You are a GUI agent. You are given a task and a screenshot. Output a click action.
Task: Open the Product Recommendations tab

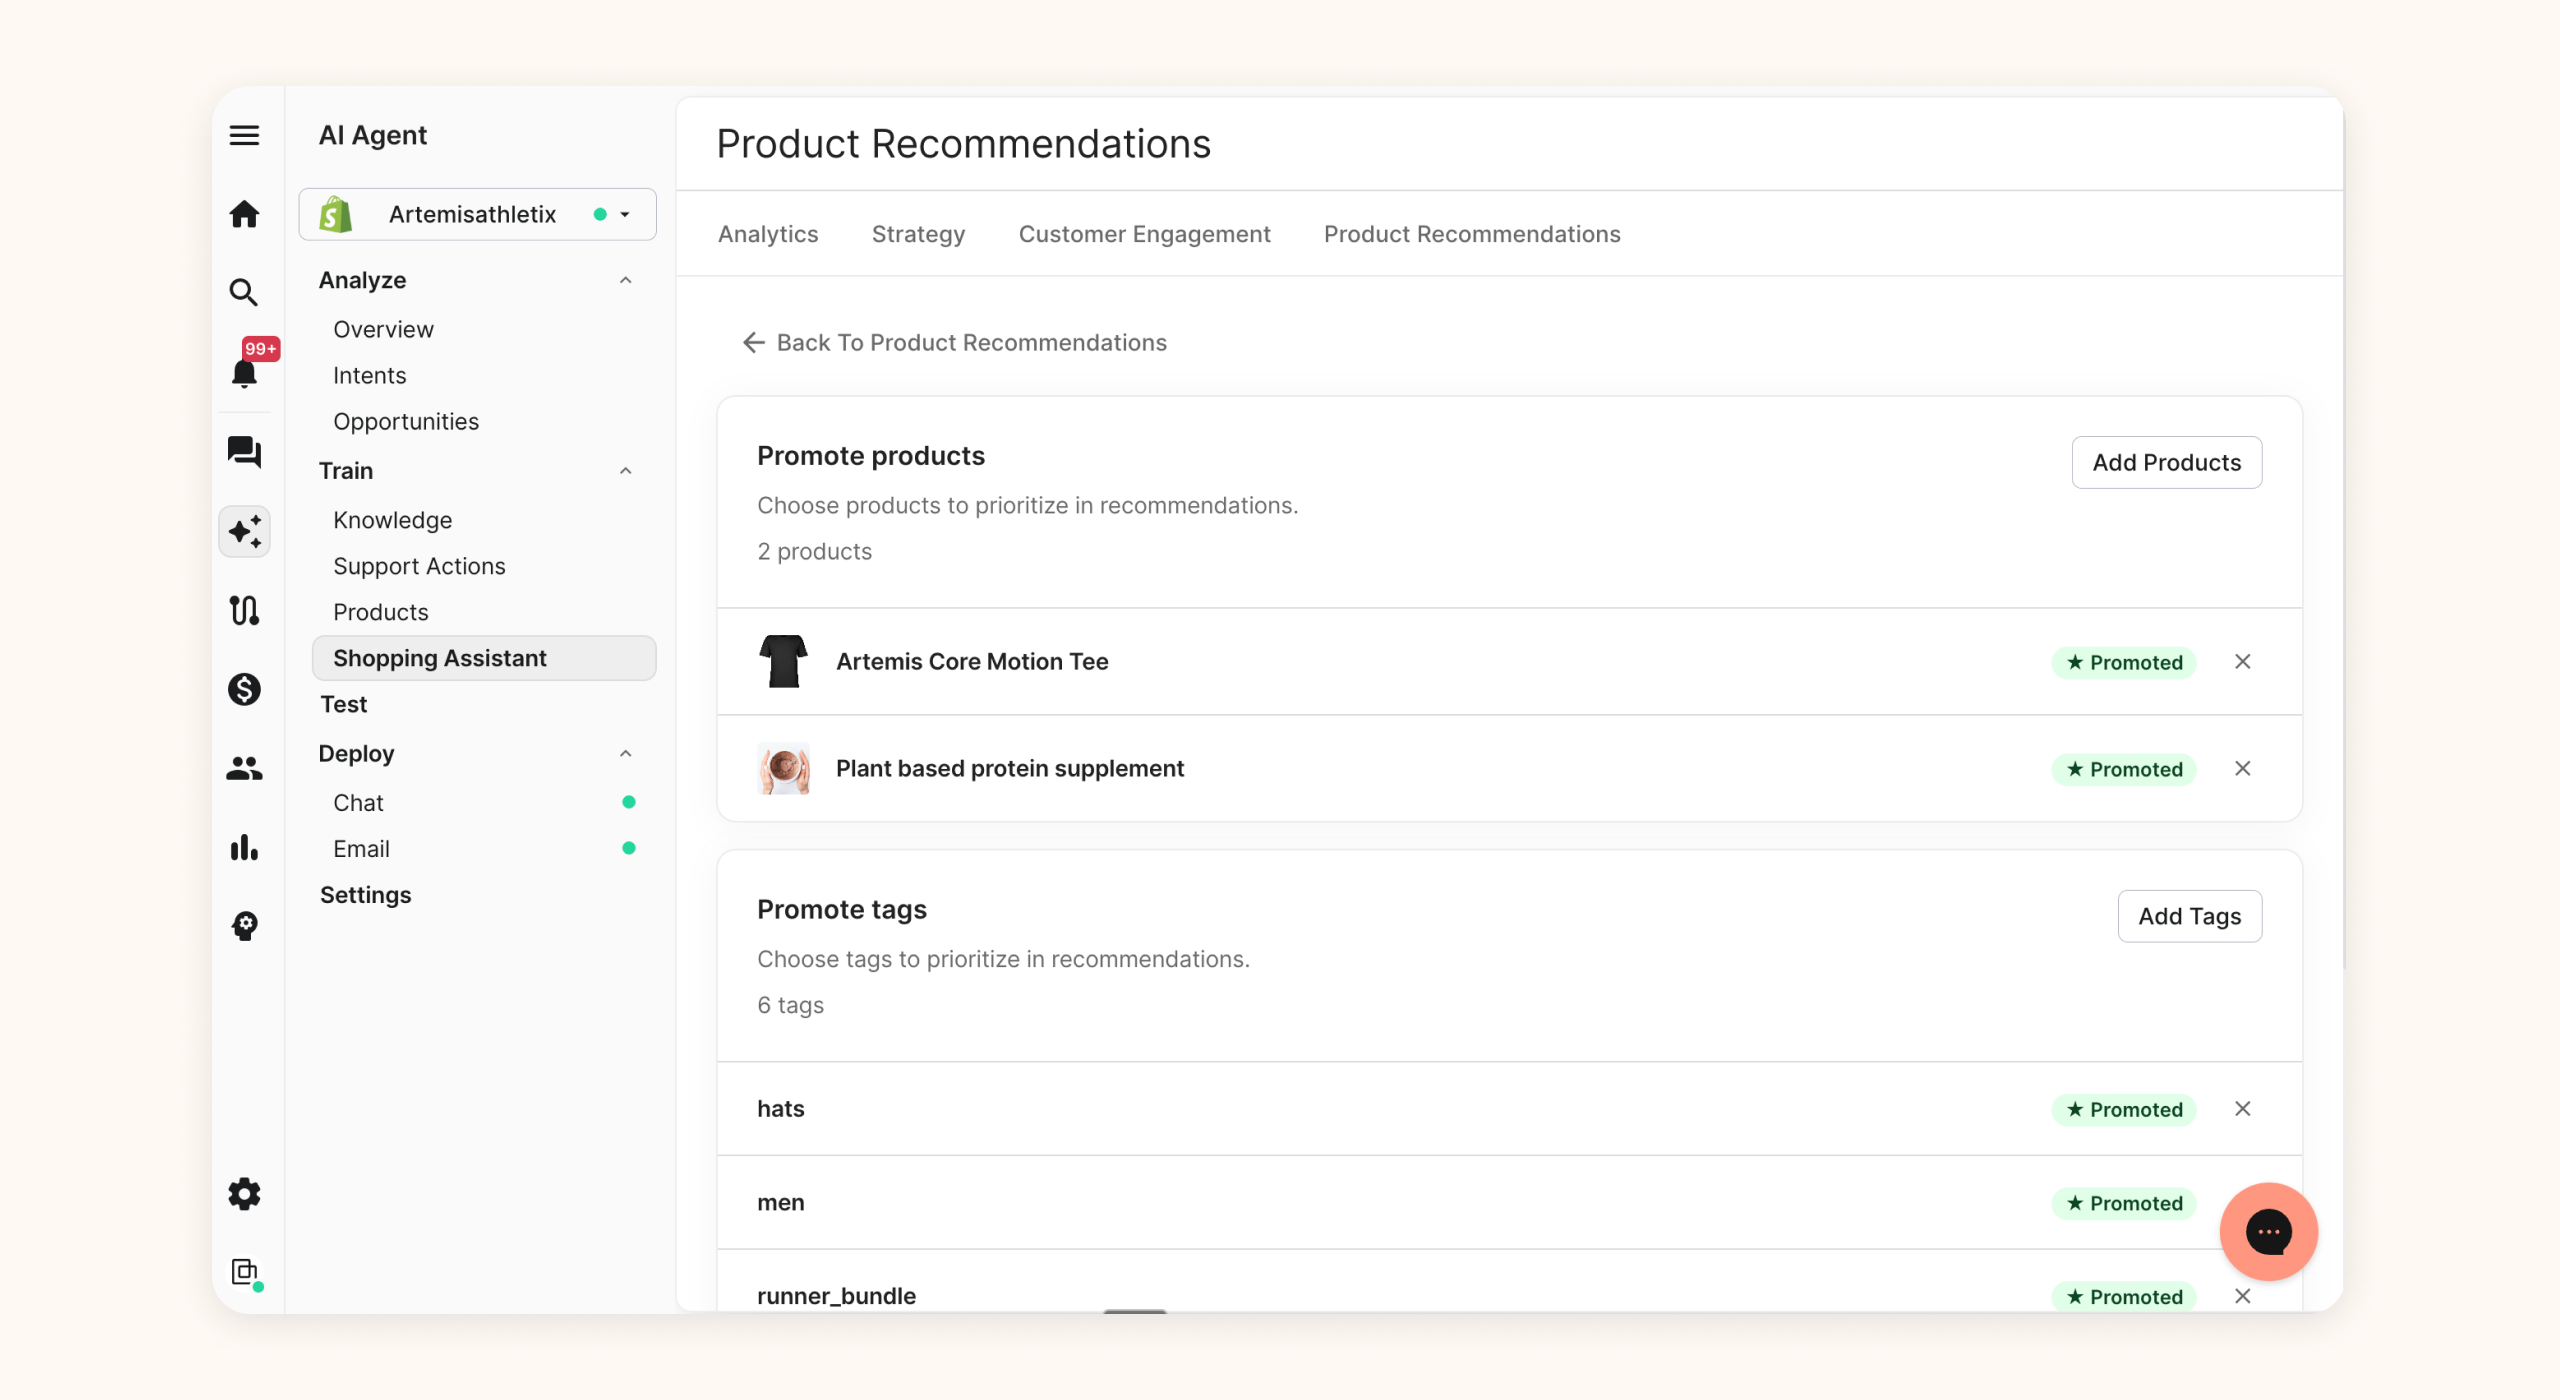pos(1472,234)
